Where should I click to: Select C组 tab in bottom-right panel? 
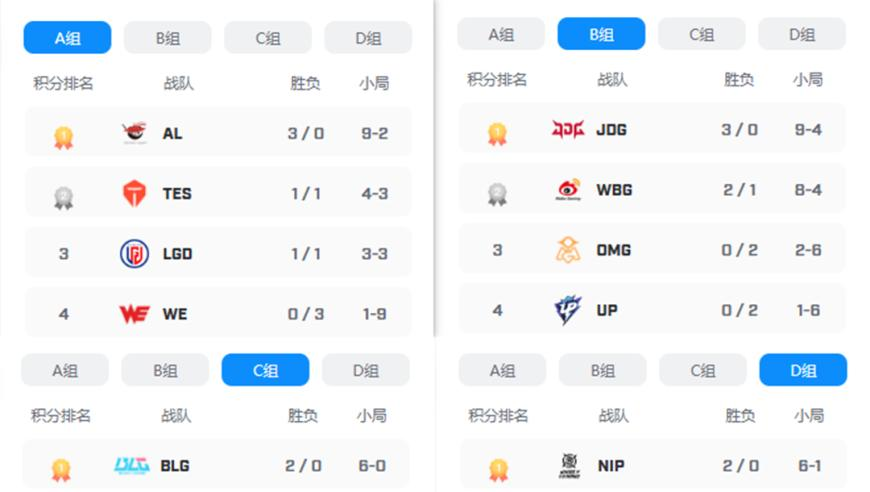coord(703,369)
